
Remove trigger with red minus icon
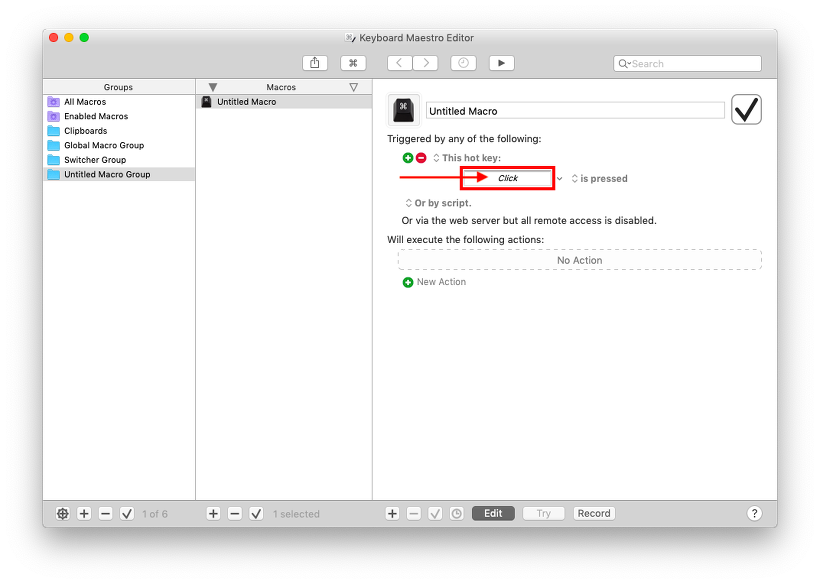(421, 158)
